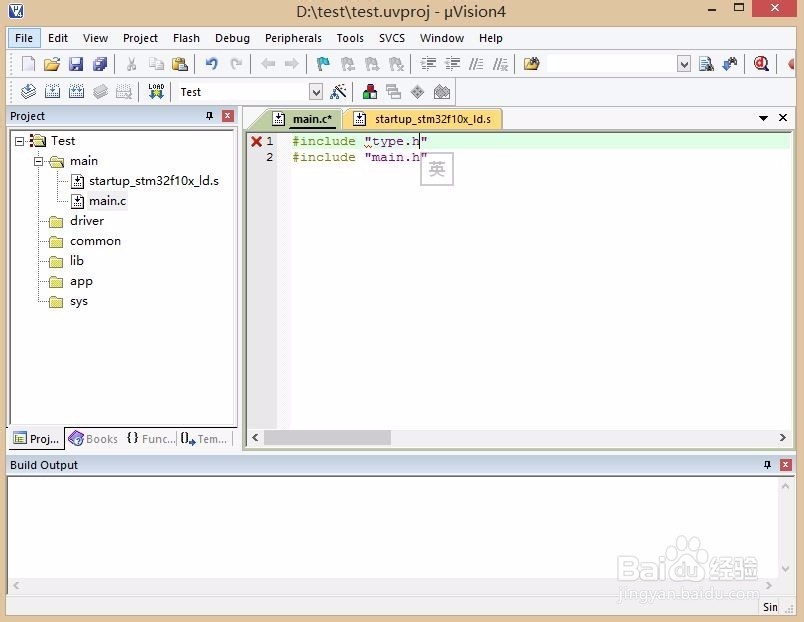The width and height of the screenshot is (804, 622).
Task: Switch to main.c* editor tab
Action: (x=305, y=119)
